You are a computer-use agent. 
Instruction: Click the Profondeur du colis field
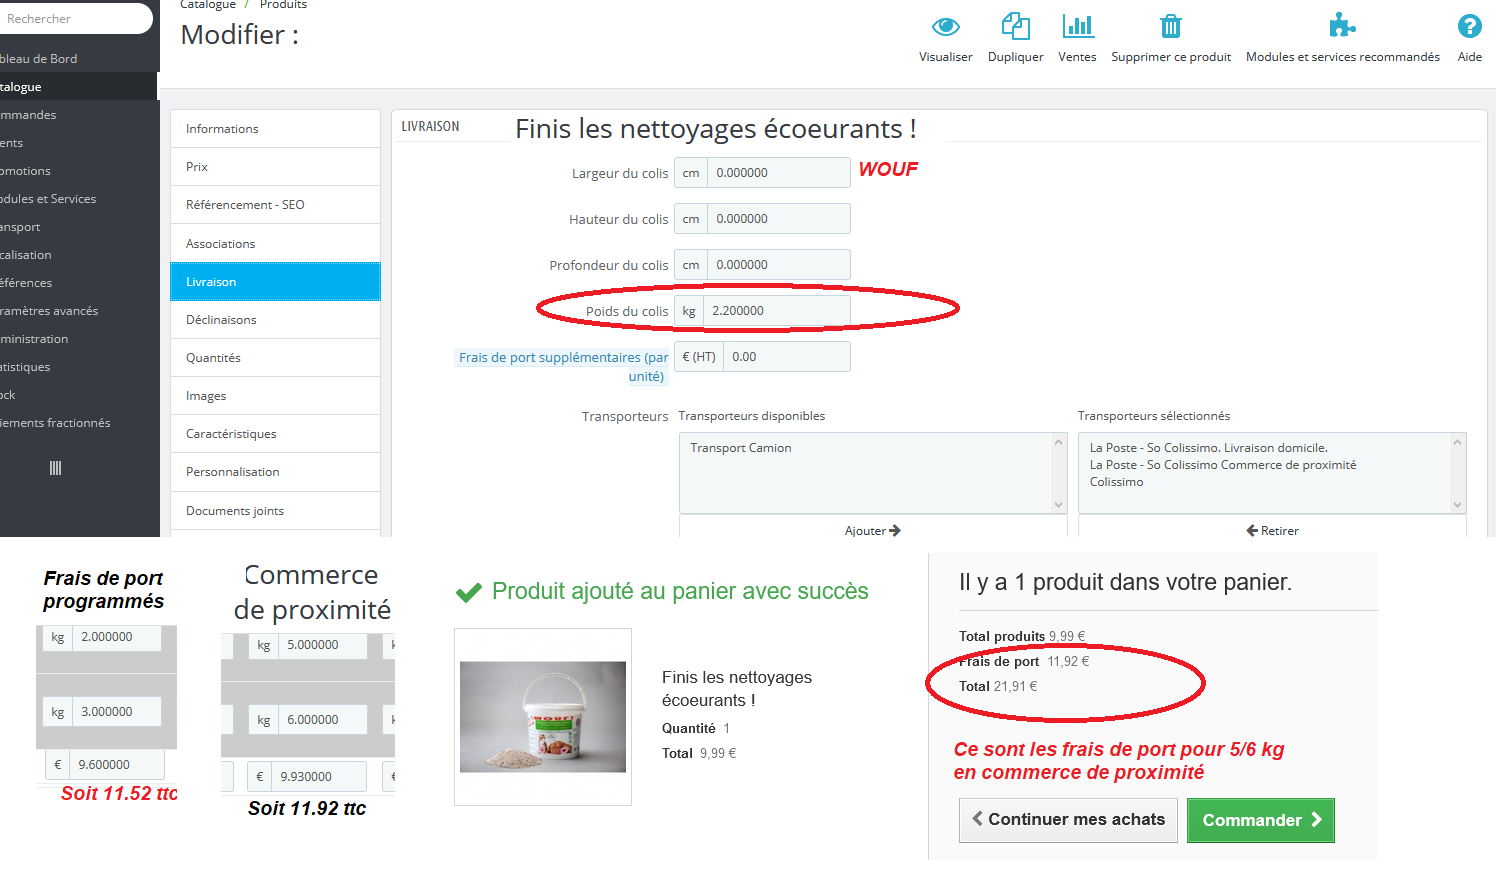(779, 265)
